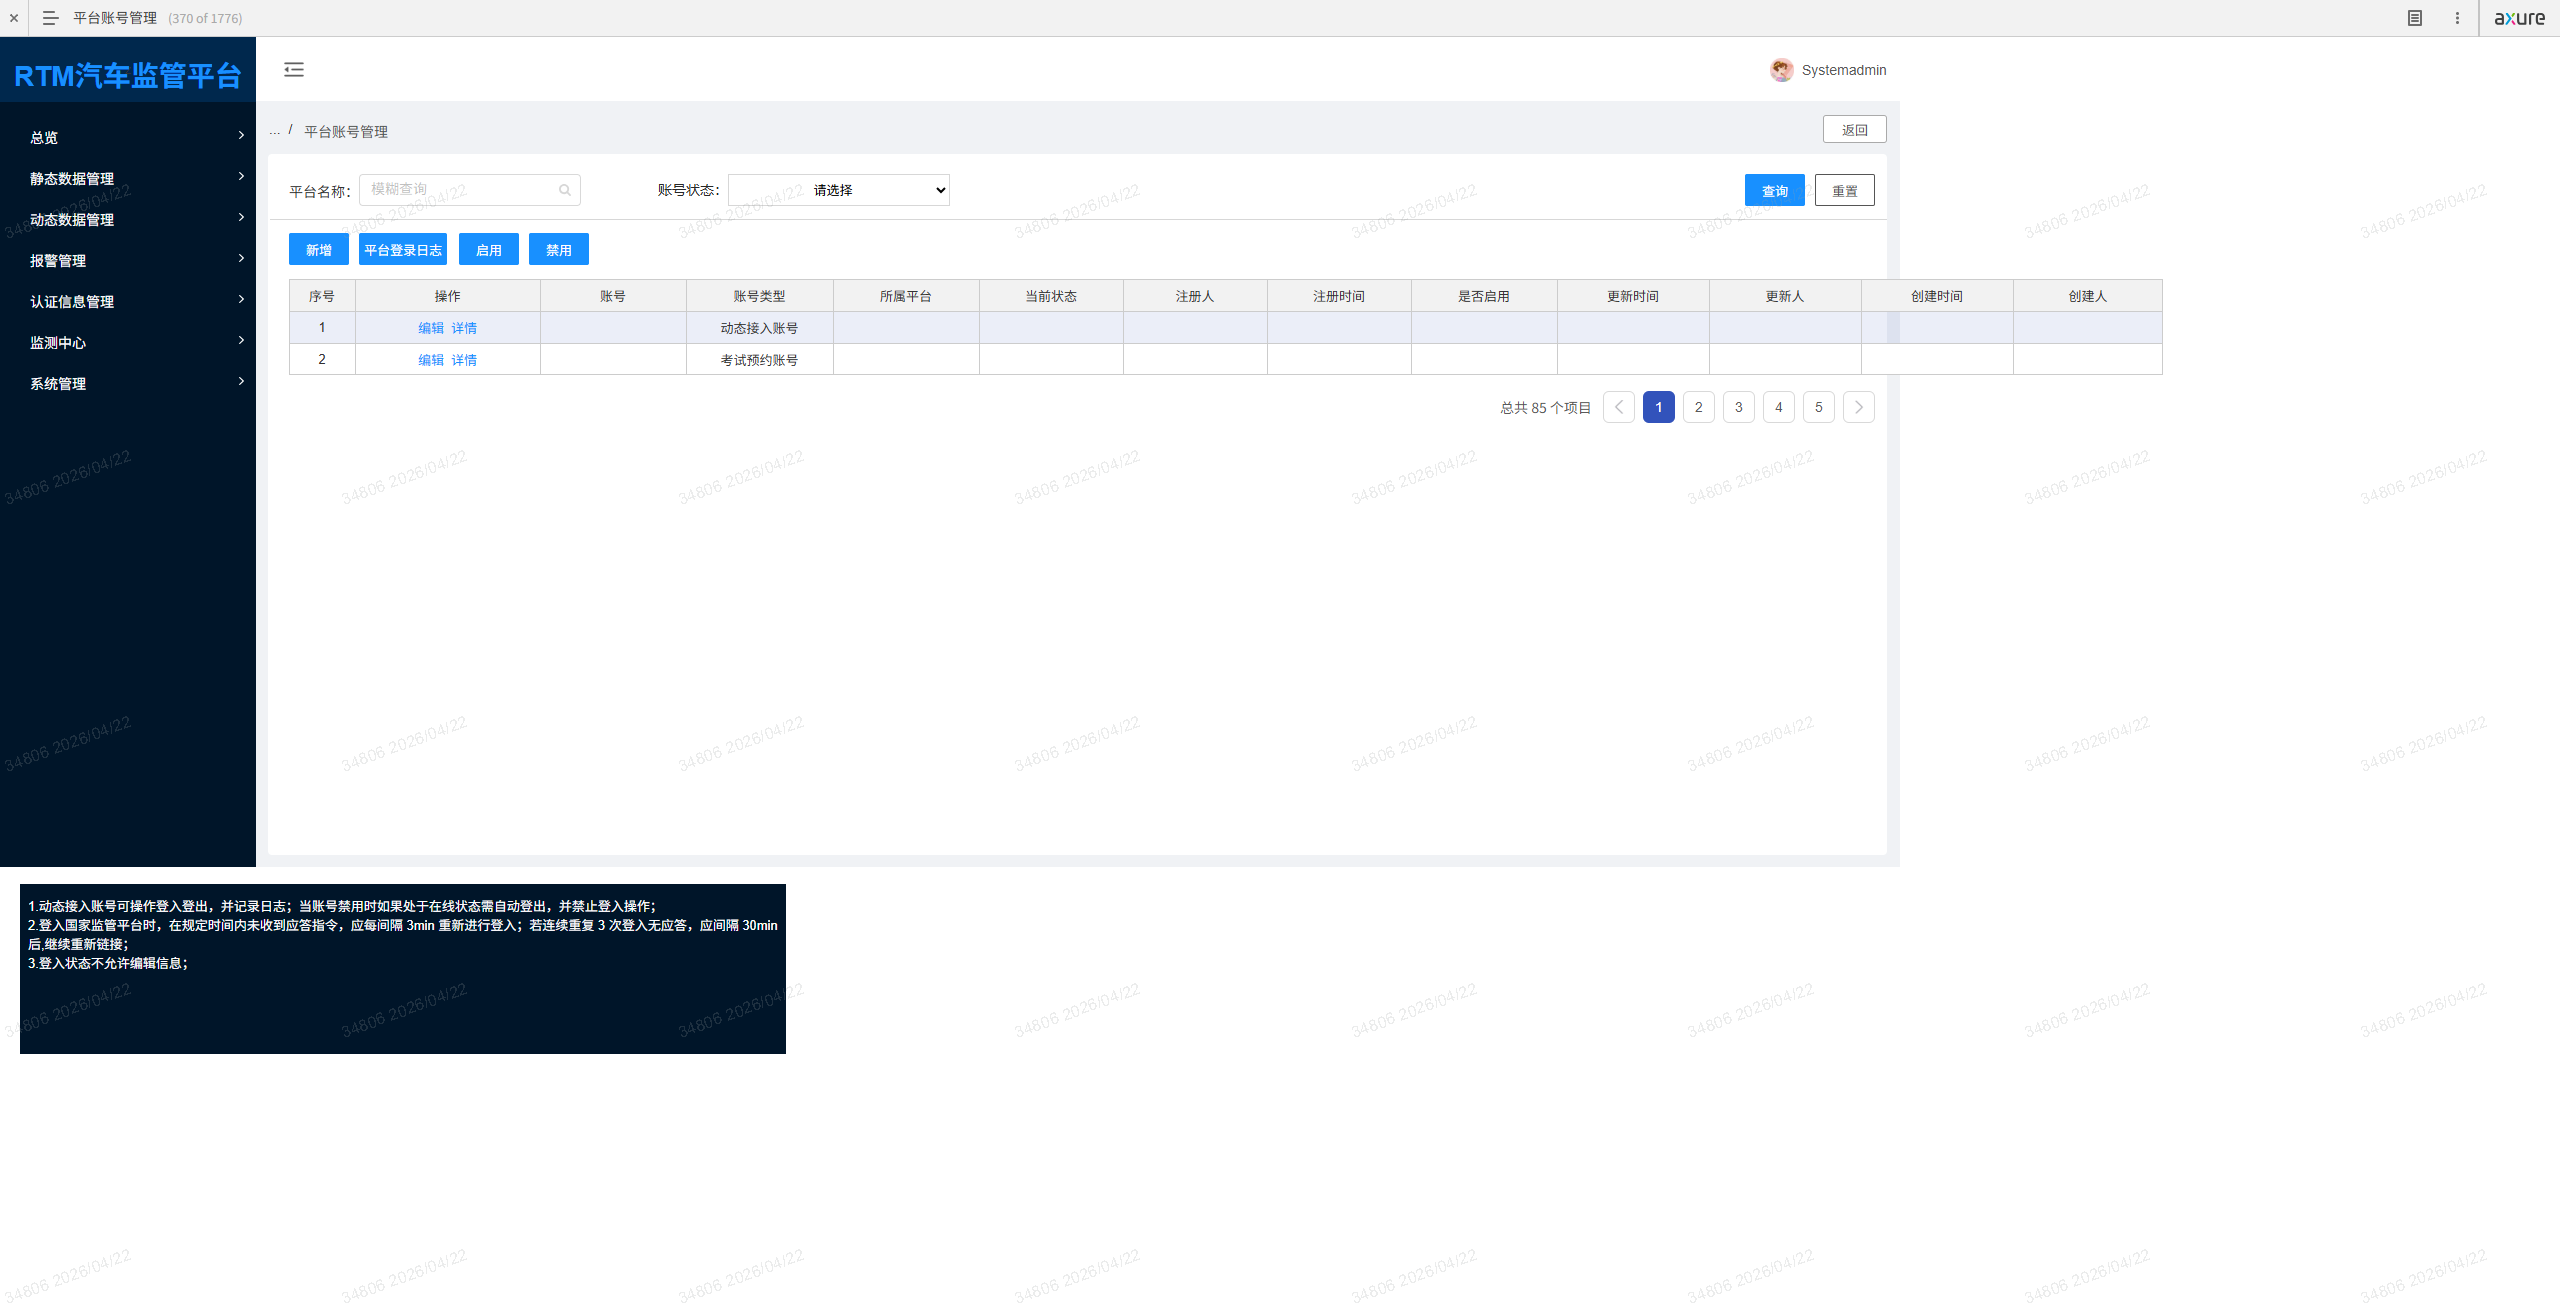Open the 账号状态 dropdown
2560x1313 pixels.
tap(839, 190)
